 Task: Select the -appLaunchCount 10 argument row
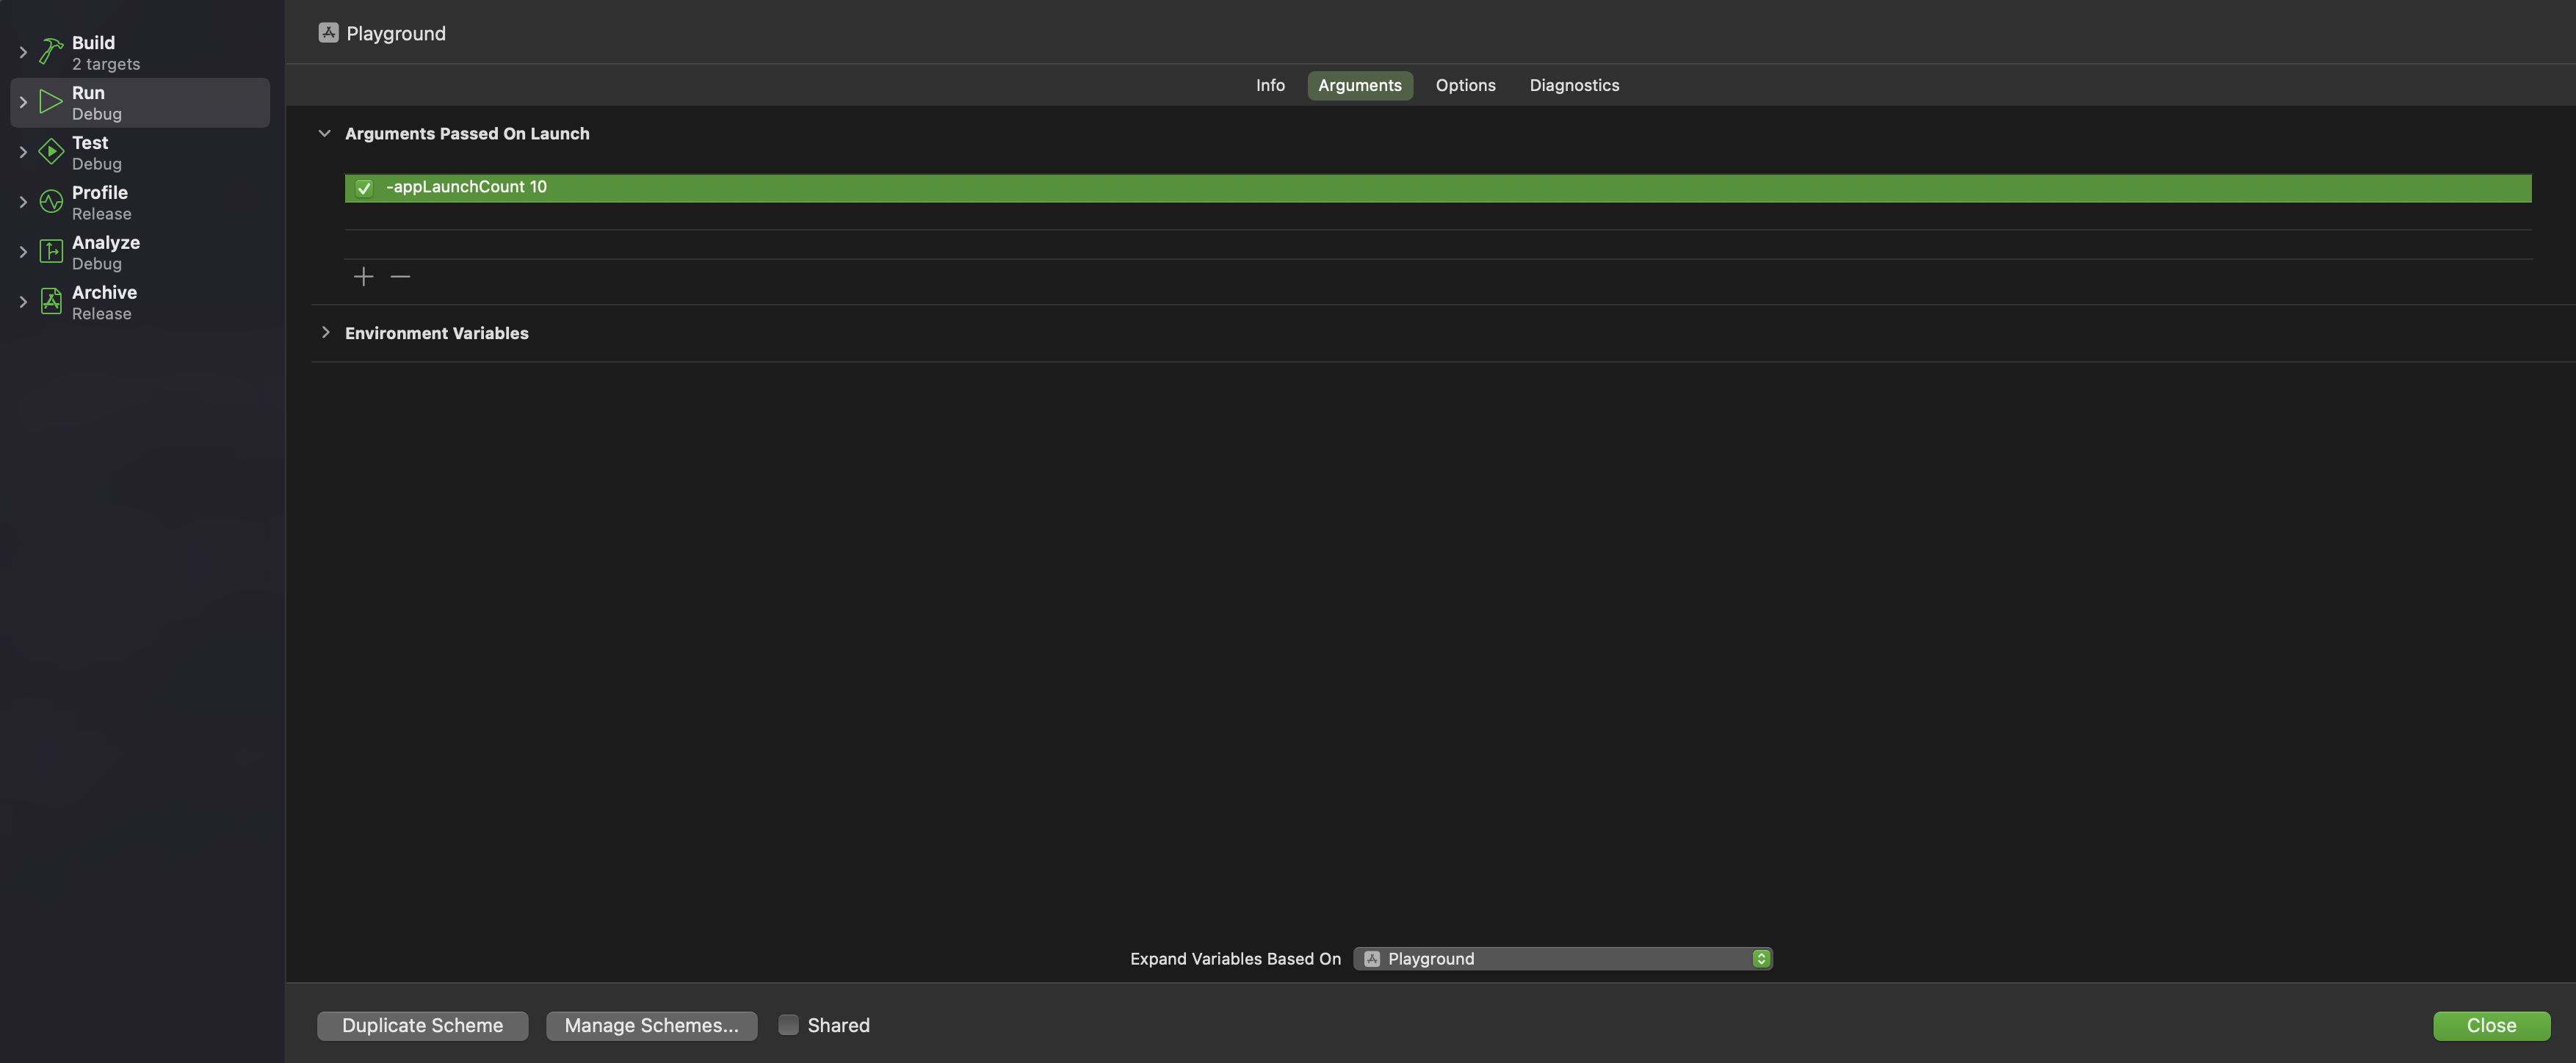(x=900, y=188)
